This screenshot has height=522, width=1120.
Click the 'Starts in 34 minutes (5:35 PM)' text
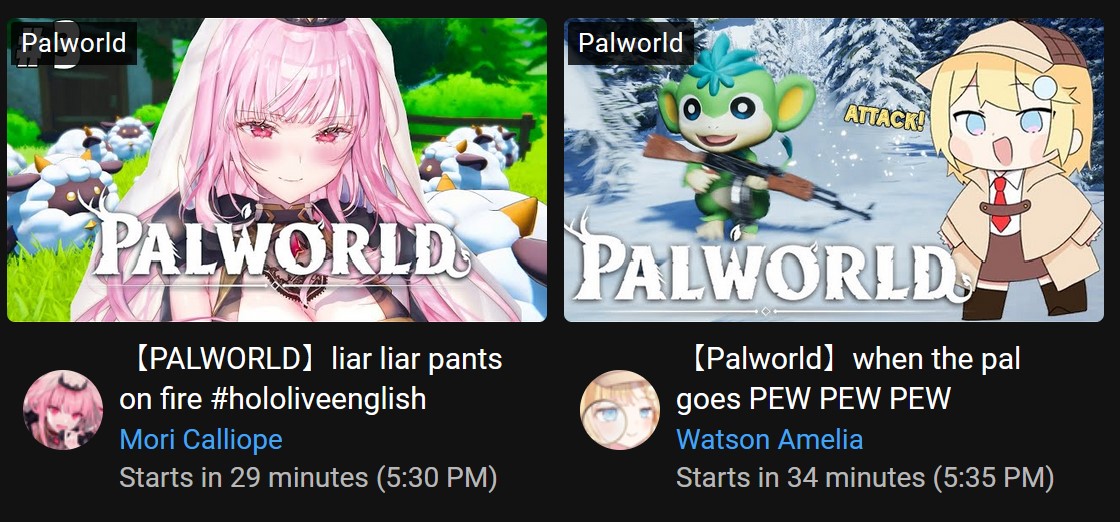point(865,477)
